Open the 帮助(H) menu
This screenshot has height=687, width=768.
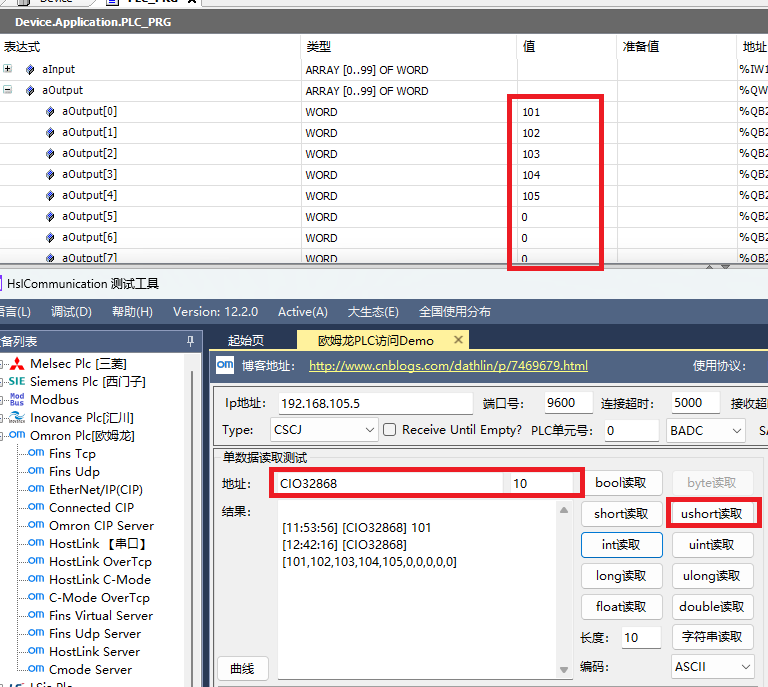pos(132,312)
